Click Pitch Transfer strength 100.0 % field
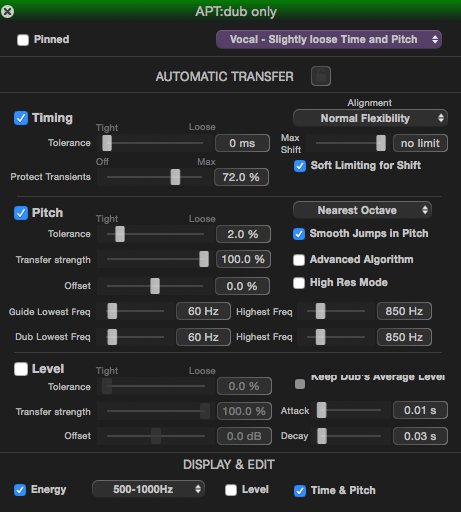Screen dimensions: 461x512 (243, 259)
